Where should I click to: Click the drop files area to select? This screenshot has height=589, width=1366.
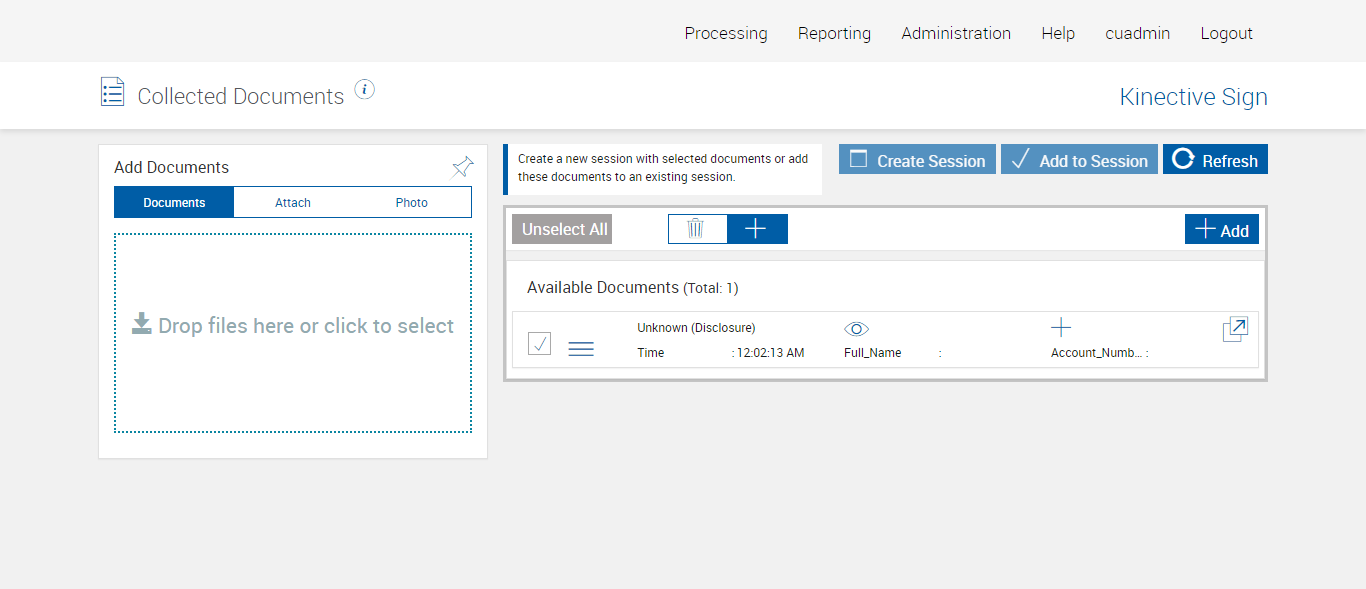(x=293, y=332)
